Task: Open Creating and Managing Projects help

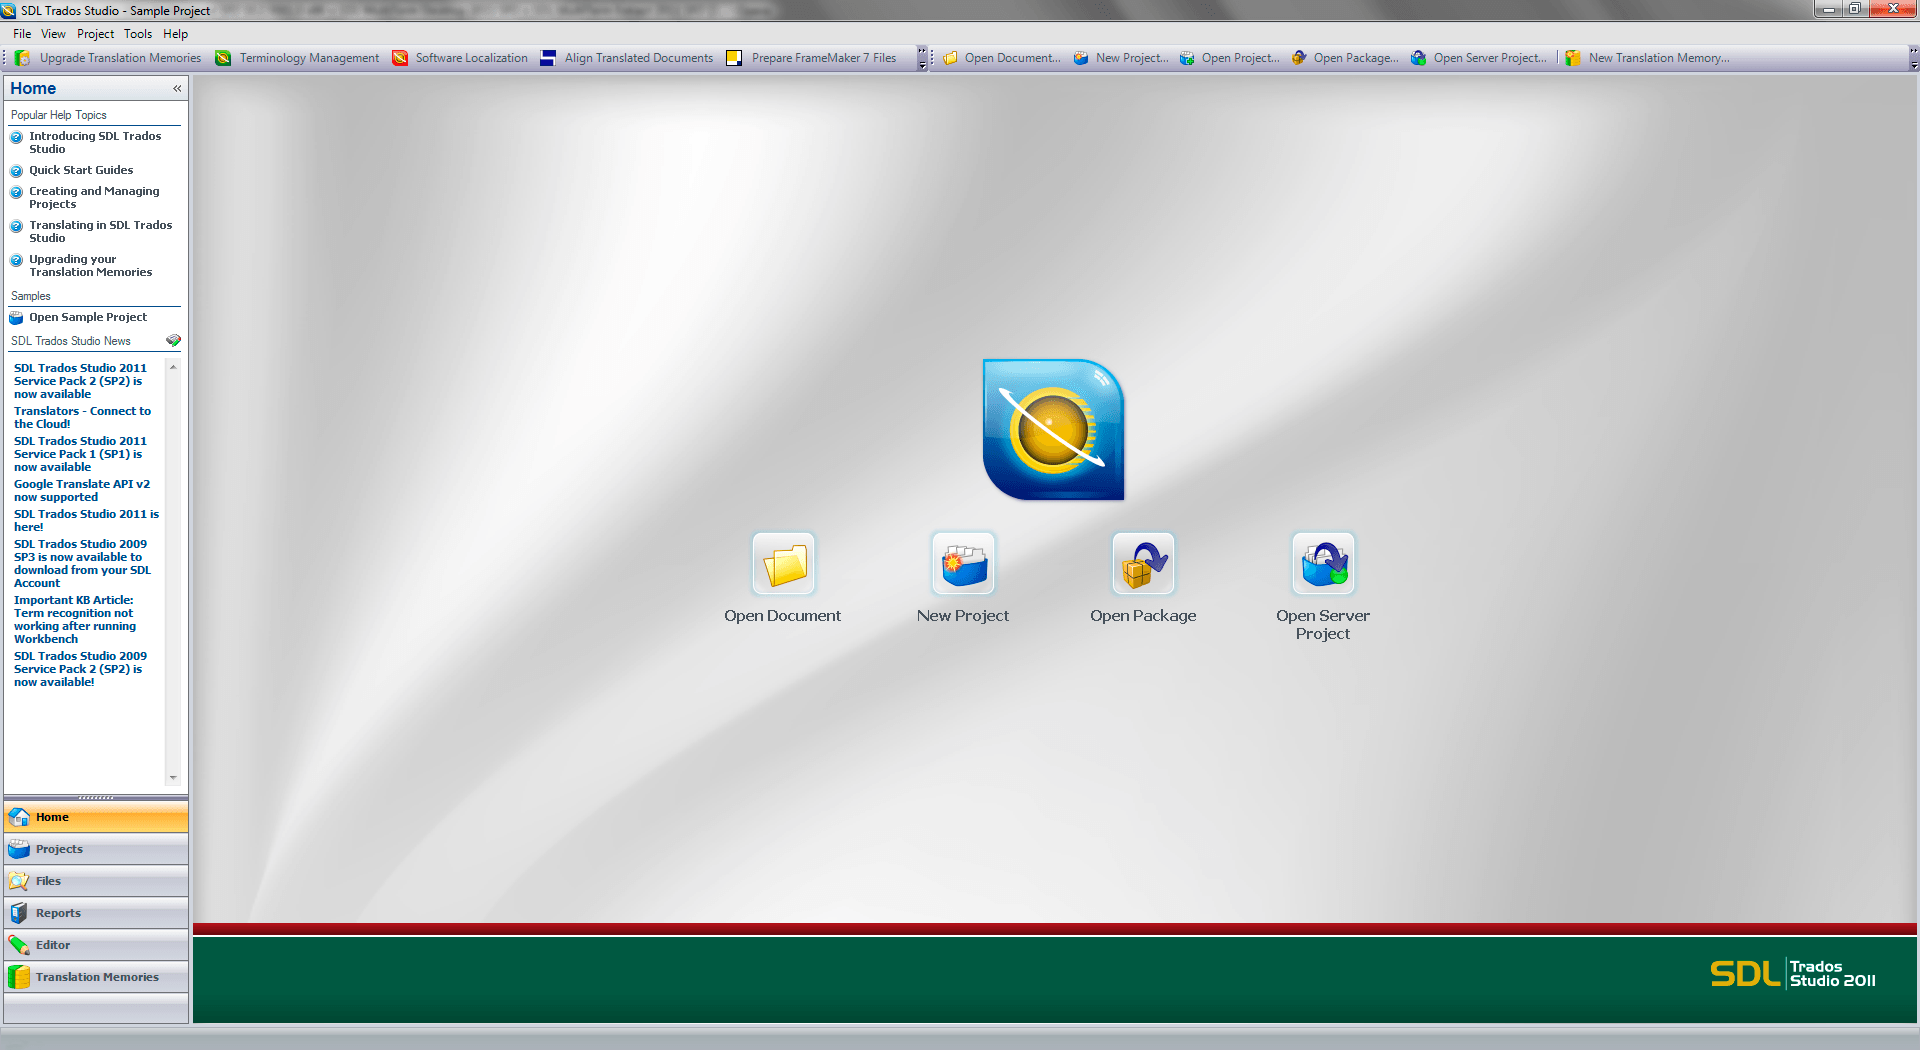Action: pyautogui.click(x=94, y=198)
